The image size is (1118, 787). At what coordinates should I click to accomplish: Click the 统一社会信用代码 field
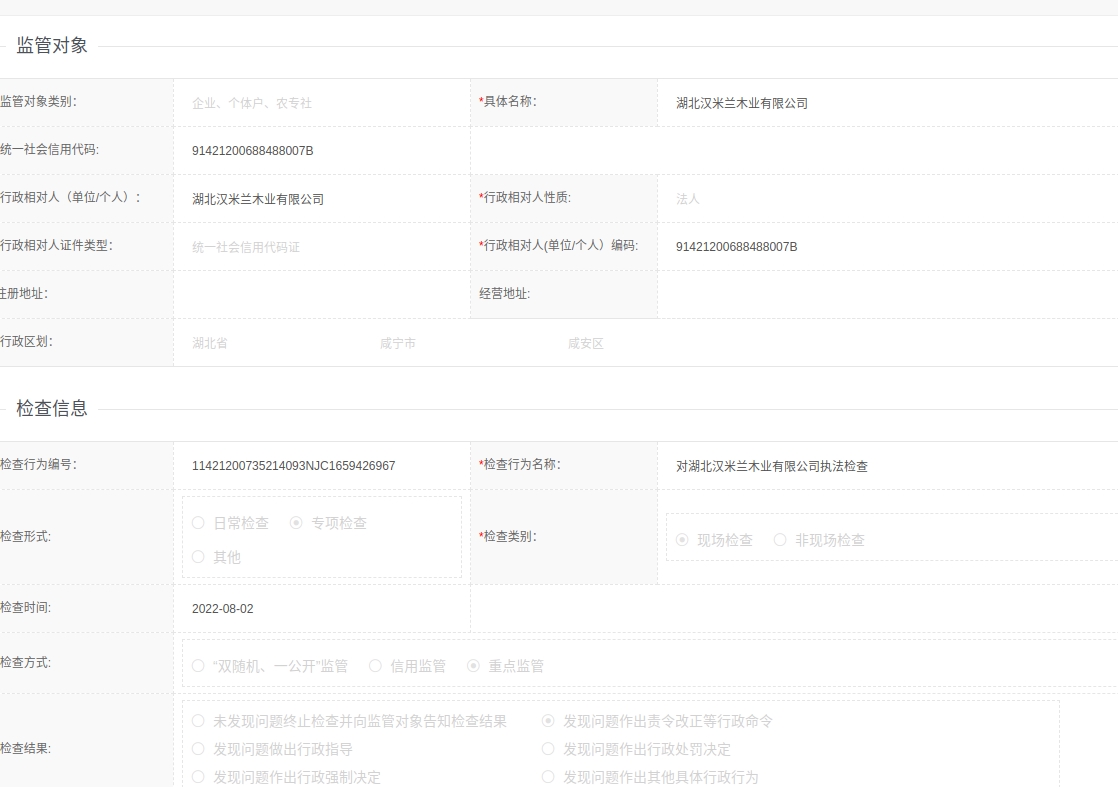pyautogui.click(x=322, y=150)
